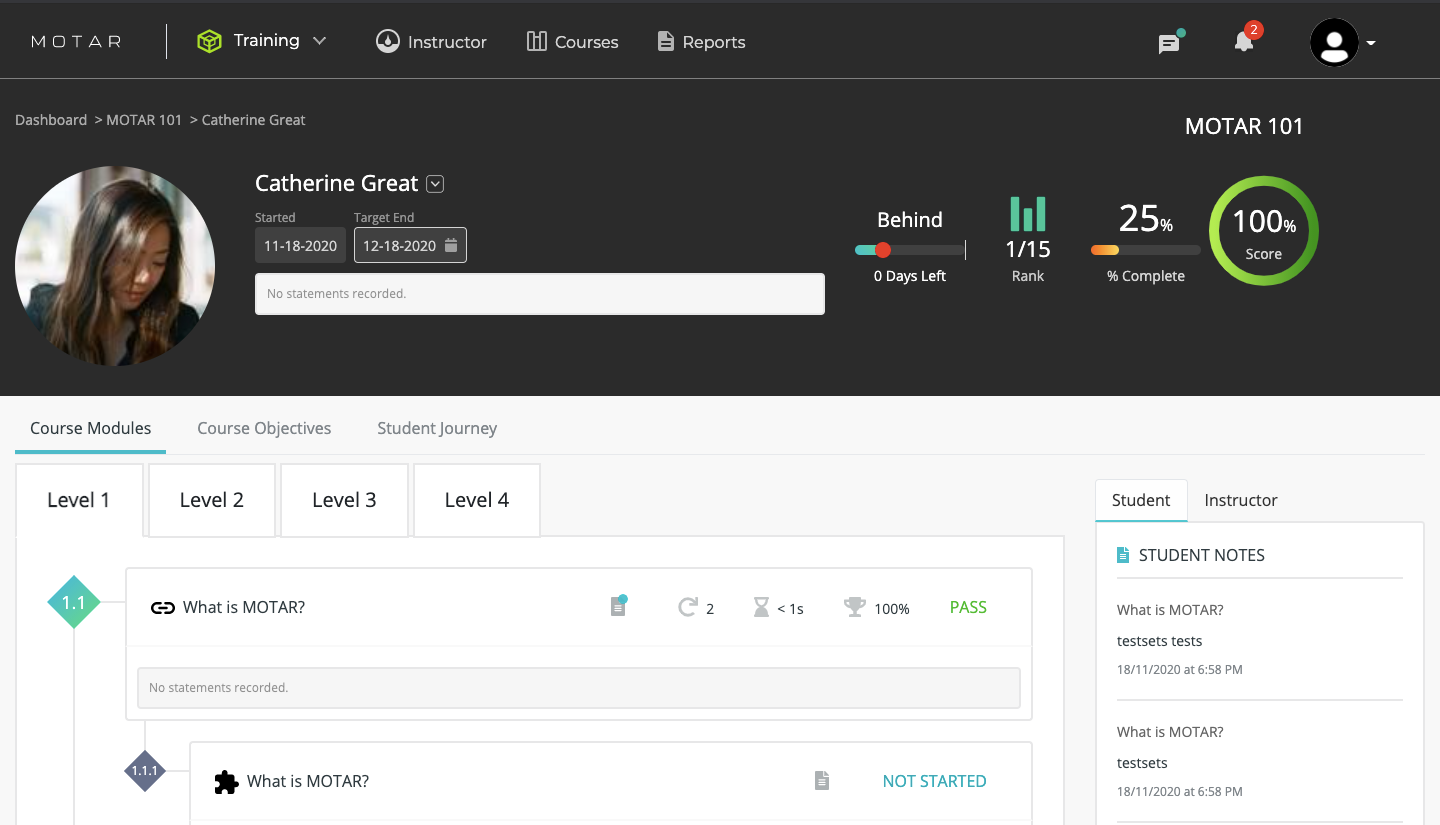Open the calendar picker for Target End date
This screenshot has height=825, width=1440.
pos(451,246)
